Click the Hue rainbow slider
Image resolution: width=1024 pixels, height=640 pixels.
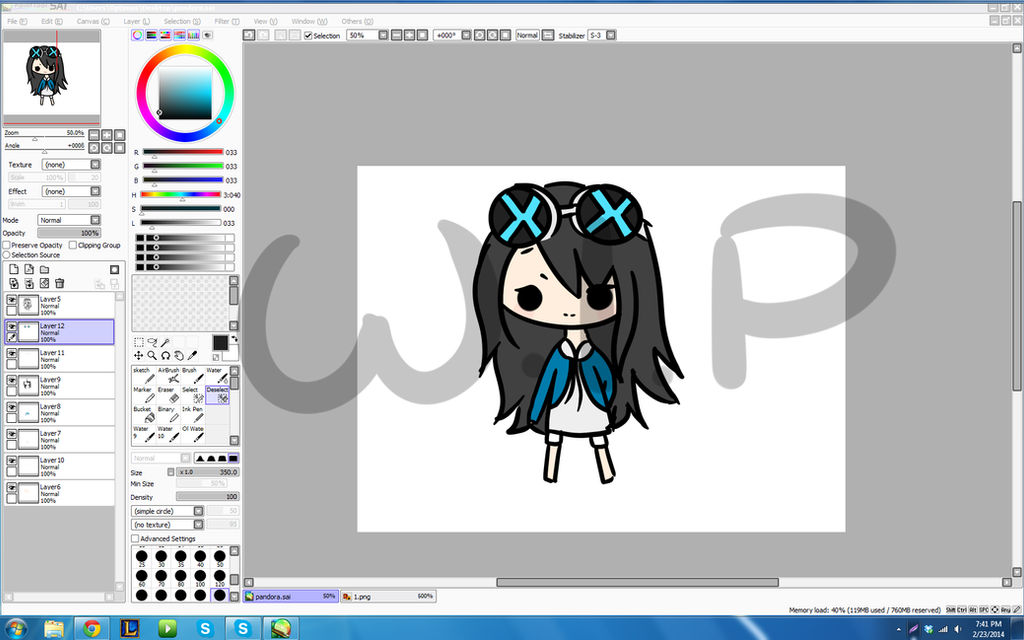pos(182,195)
